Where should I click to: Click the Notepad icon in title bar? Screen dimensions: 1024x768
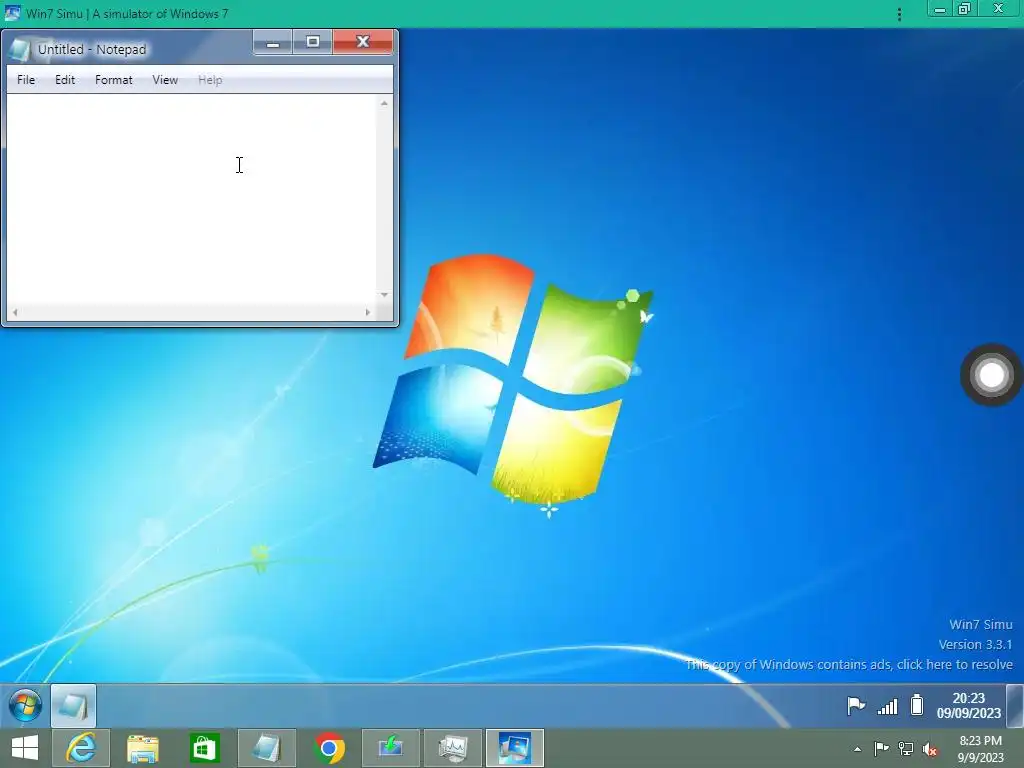pos(20,50)
